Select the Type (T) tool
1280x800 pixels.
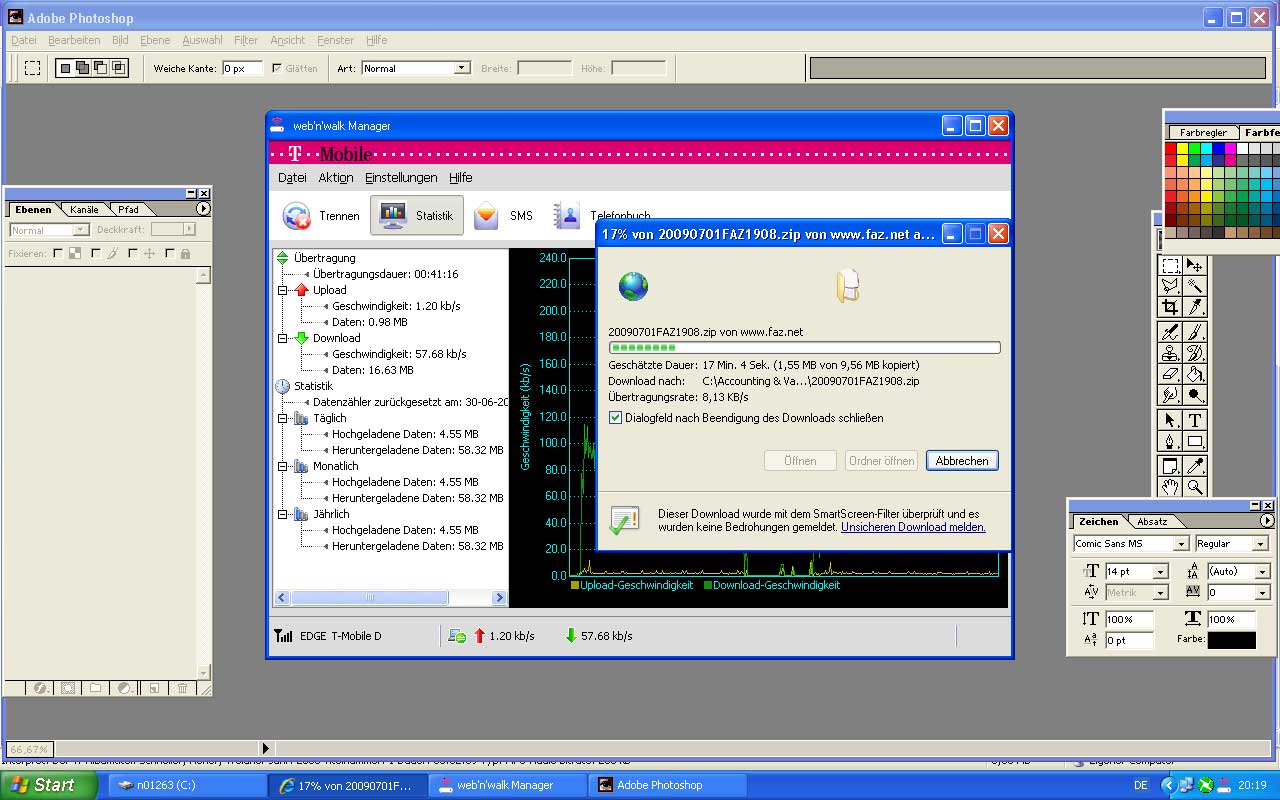coord(1194,420)
